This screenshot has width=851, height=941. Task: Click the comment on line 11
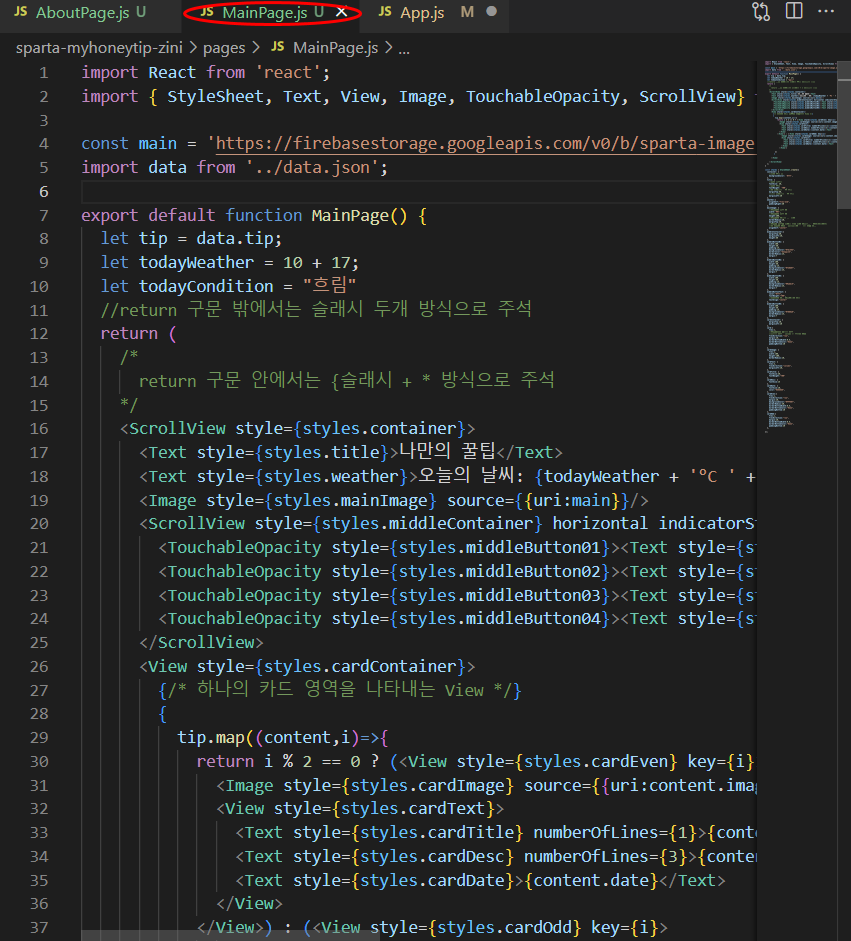click(316, 310)
